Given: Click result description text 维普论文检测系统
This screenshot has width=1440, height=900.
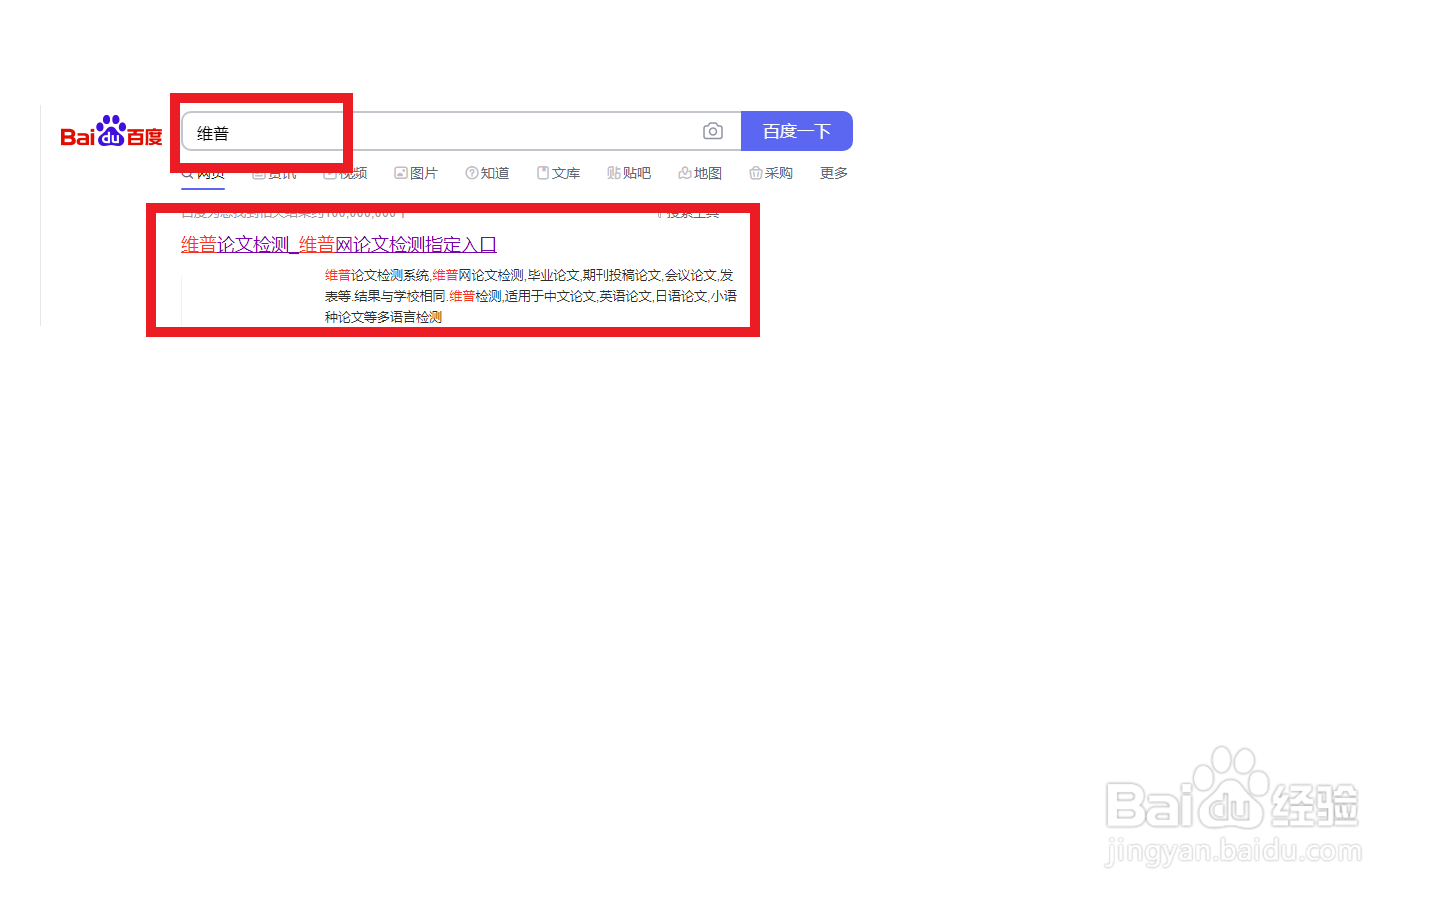Looking at the screenshot, I should pos(377,275).
